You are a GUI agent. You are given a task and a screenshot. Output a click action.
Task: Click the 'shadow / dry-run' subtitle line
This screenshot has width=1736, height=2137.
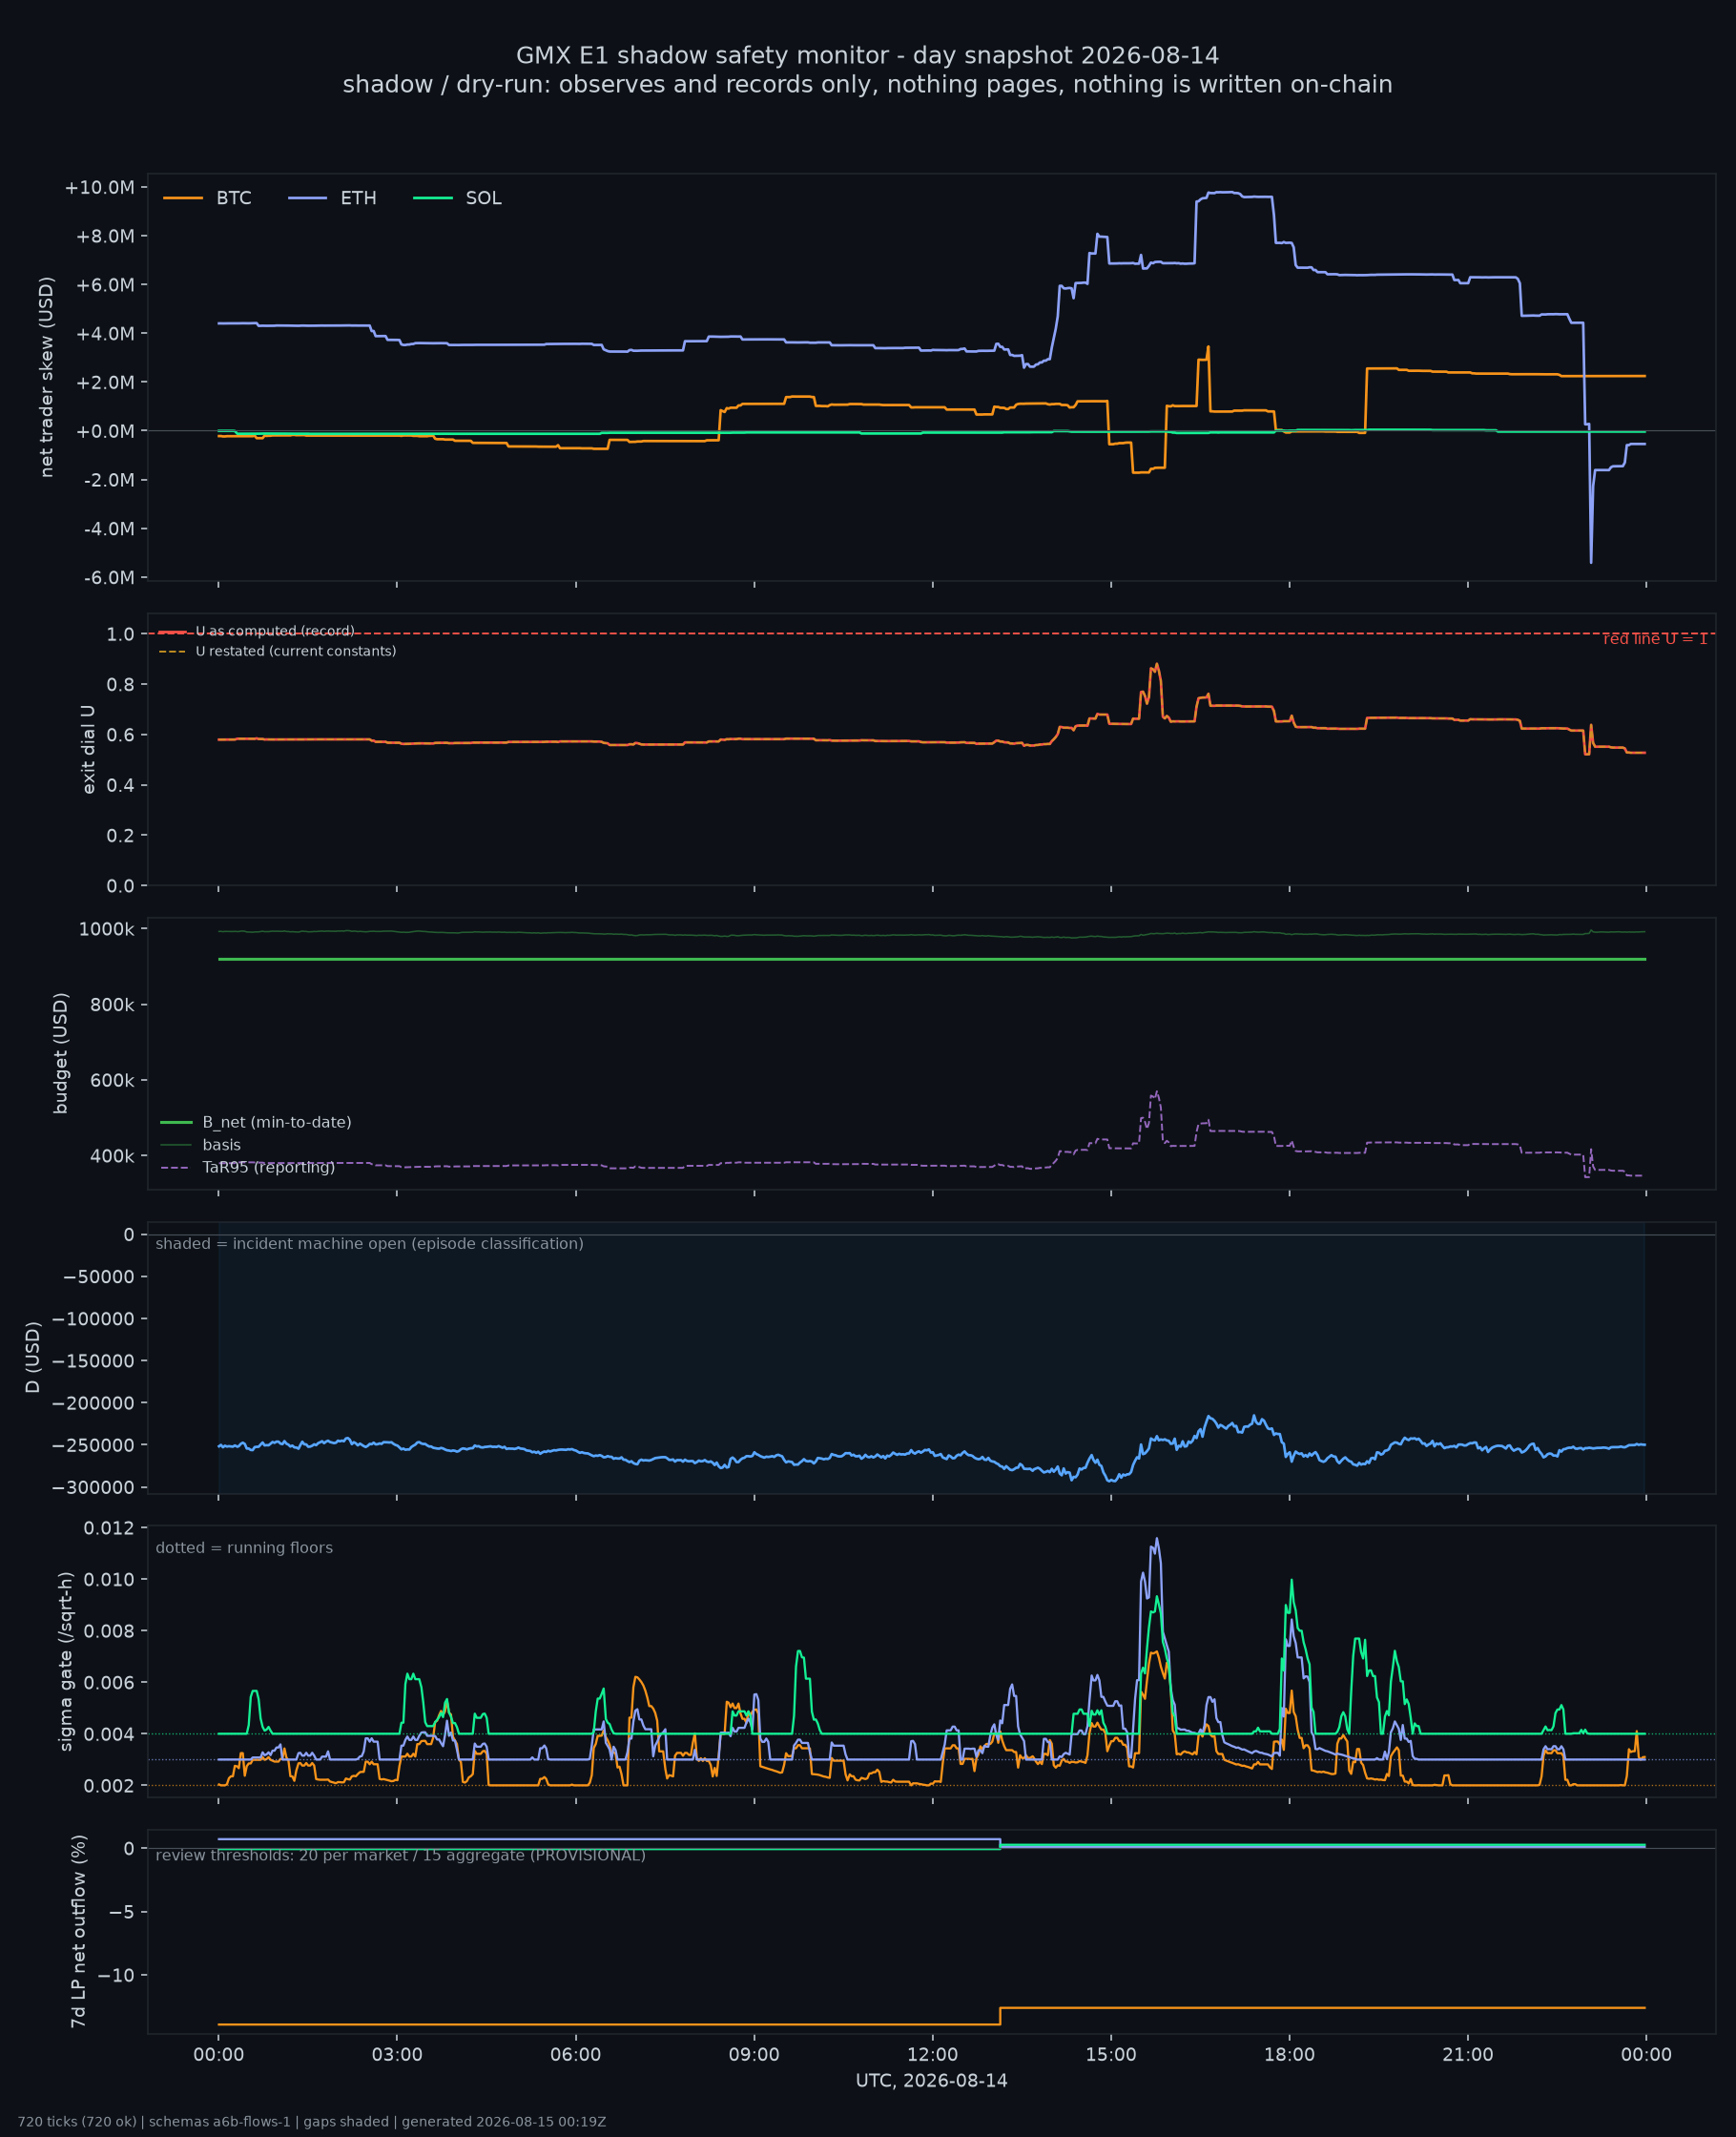click(x=868, y=84)
